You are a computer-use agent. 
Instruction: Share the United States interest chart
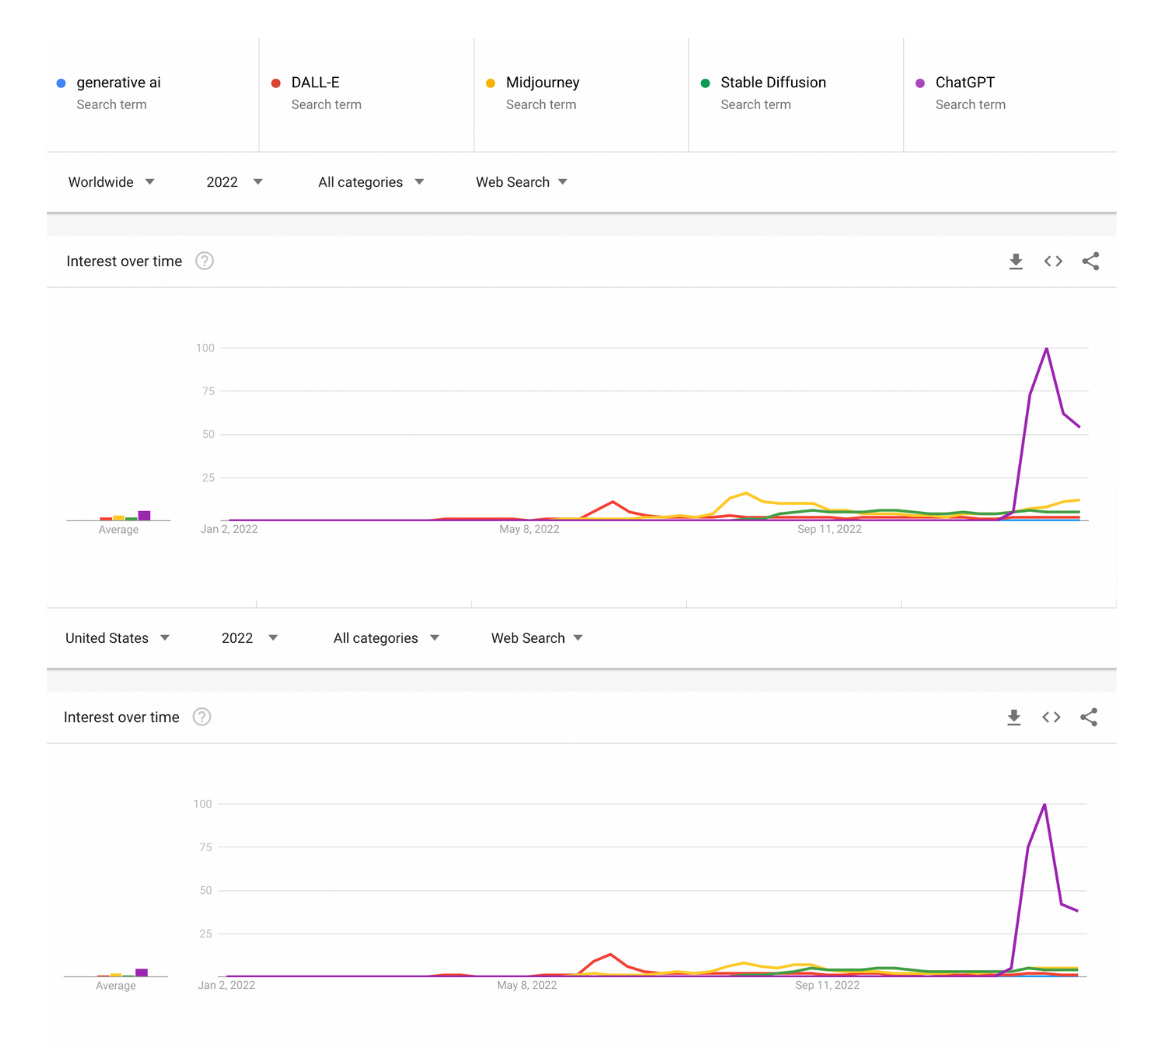pos(1088,717)
